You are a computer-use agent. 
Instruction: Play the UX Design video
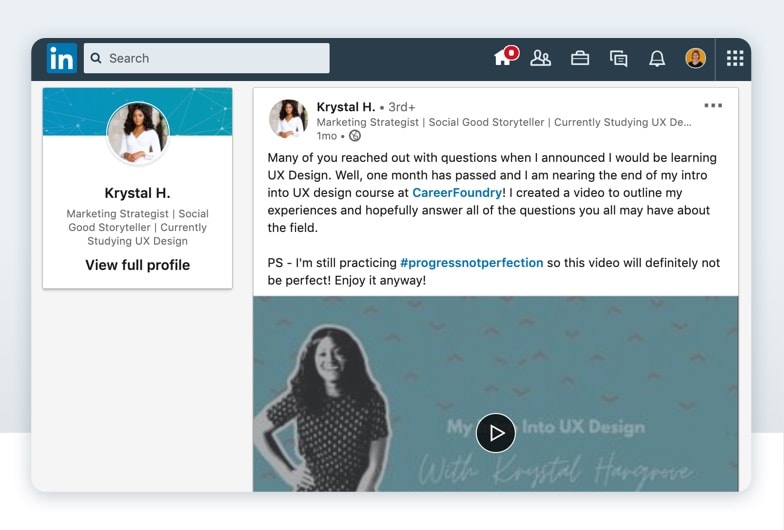pos(495,433)
